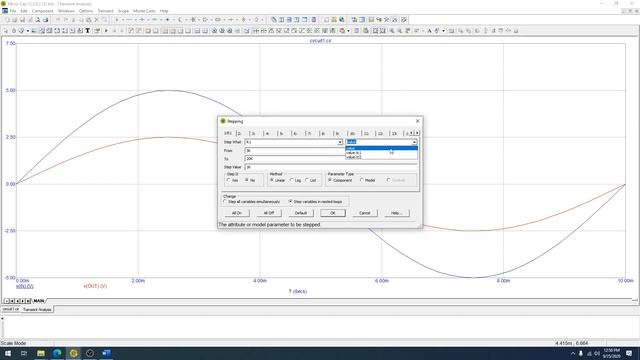Image resolution: width=640 pixels, height=360 pixels.
Task: Open the Options menu
Action: [x=86, y=11]
